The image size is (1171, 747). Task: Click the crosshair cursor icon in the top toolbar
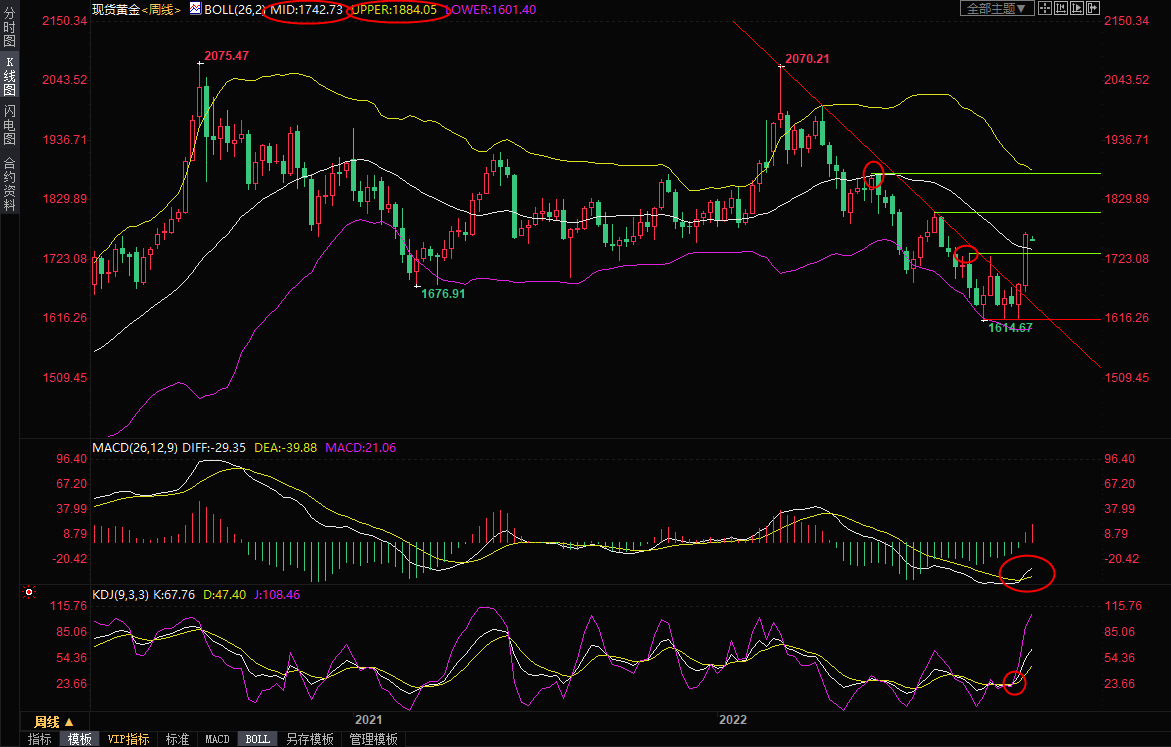click(1045, 9)
